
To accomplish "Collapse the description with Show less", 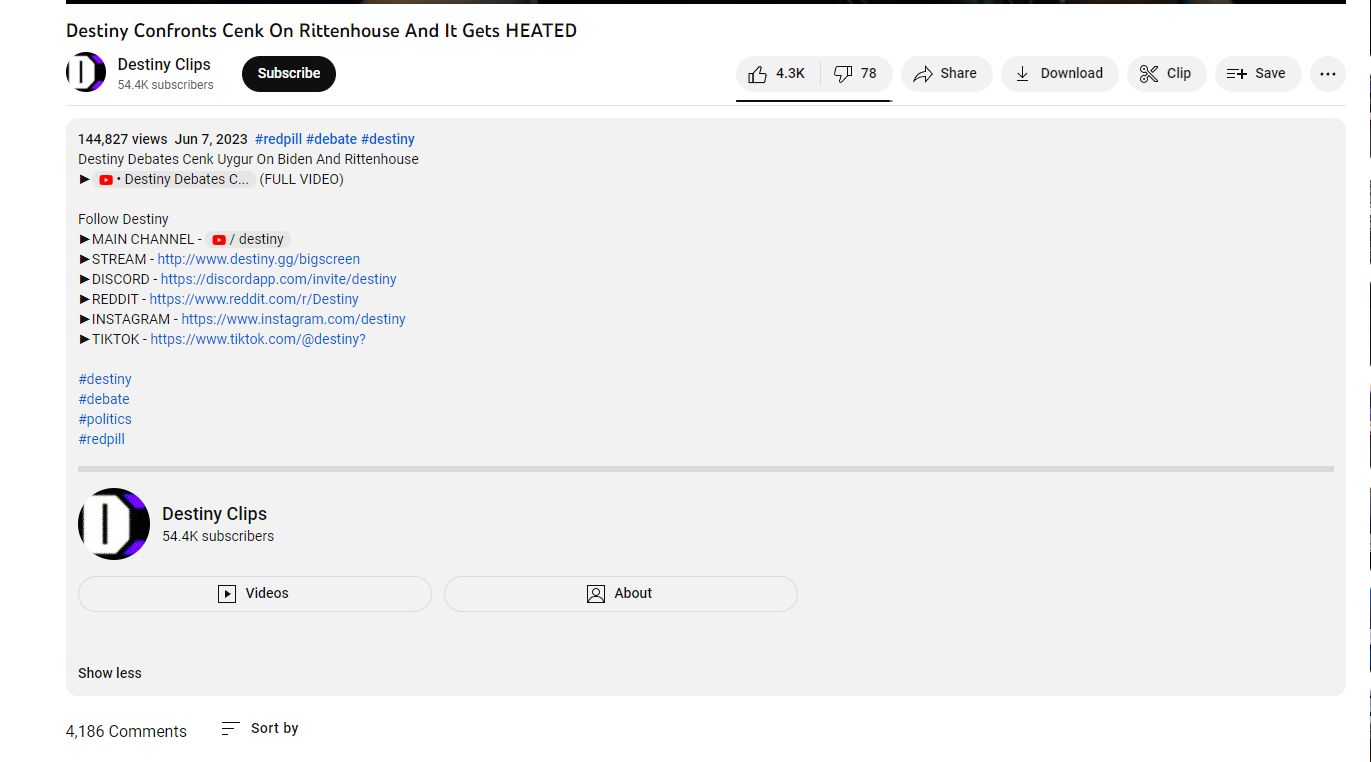I will [x=110, y=673].
